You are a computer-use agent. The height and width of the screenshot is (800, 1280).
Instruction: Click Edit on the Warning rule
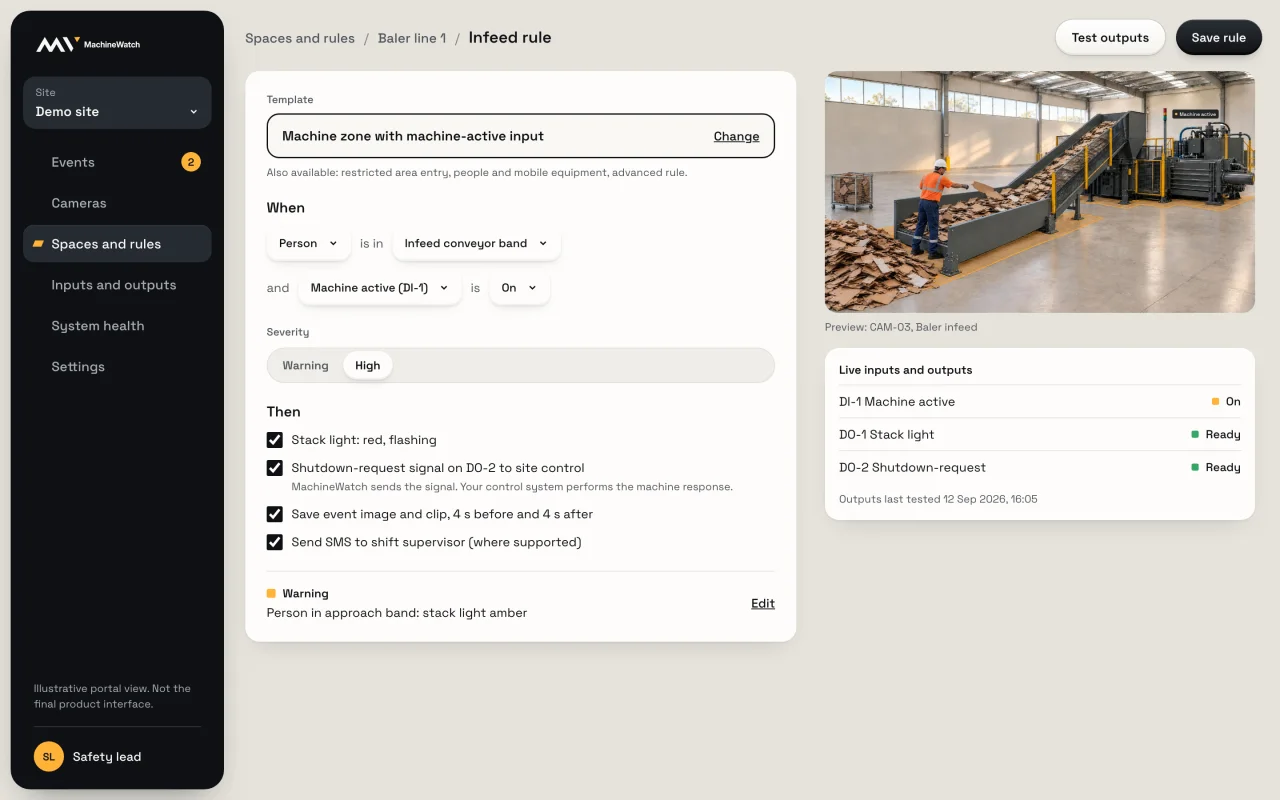point(763,603)
